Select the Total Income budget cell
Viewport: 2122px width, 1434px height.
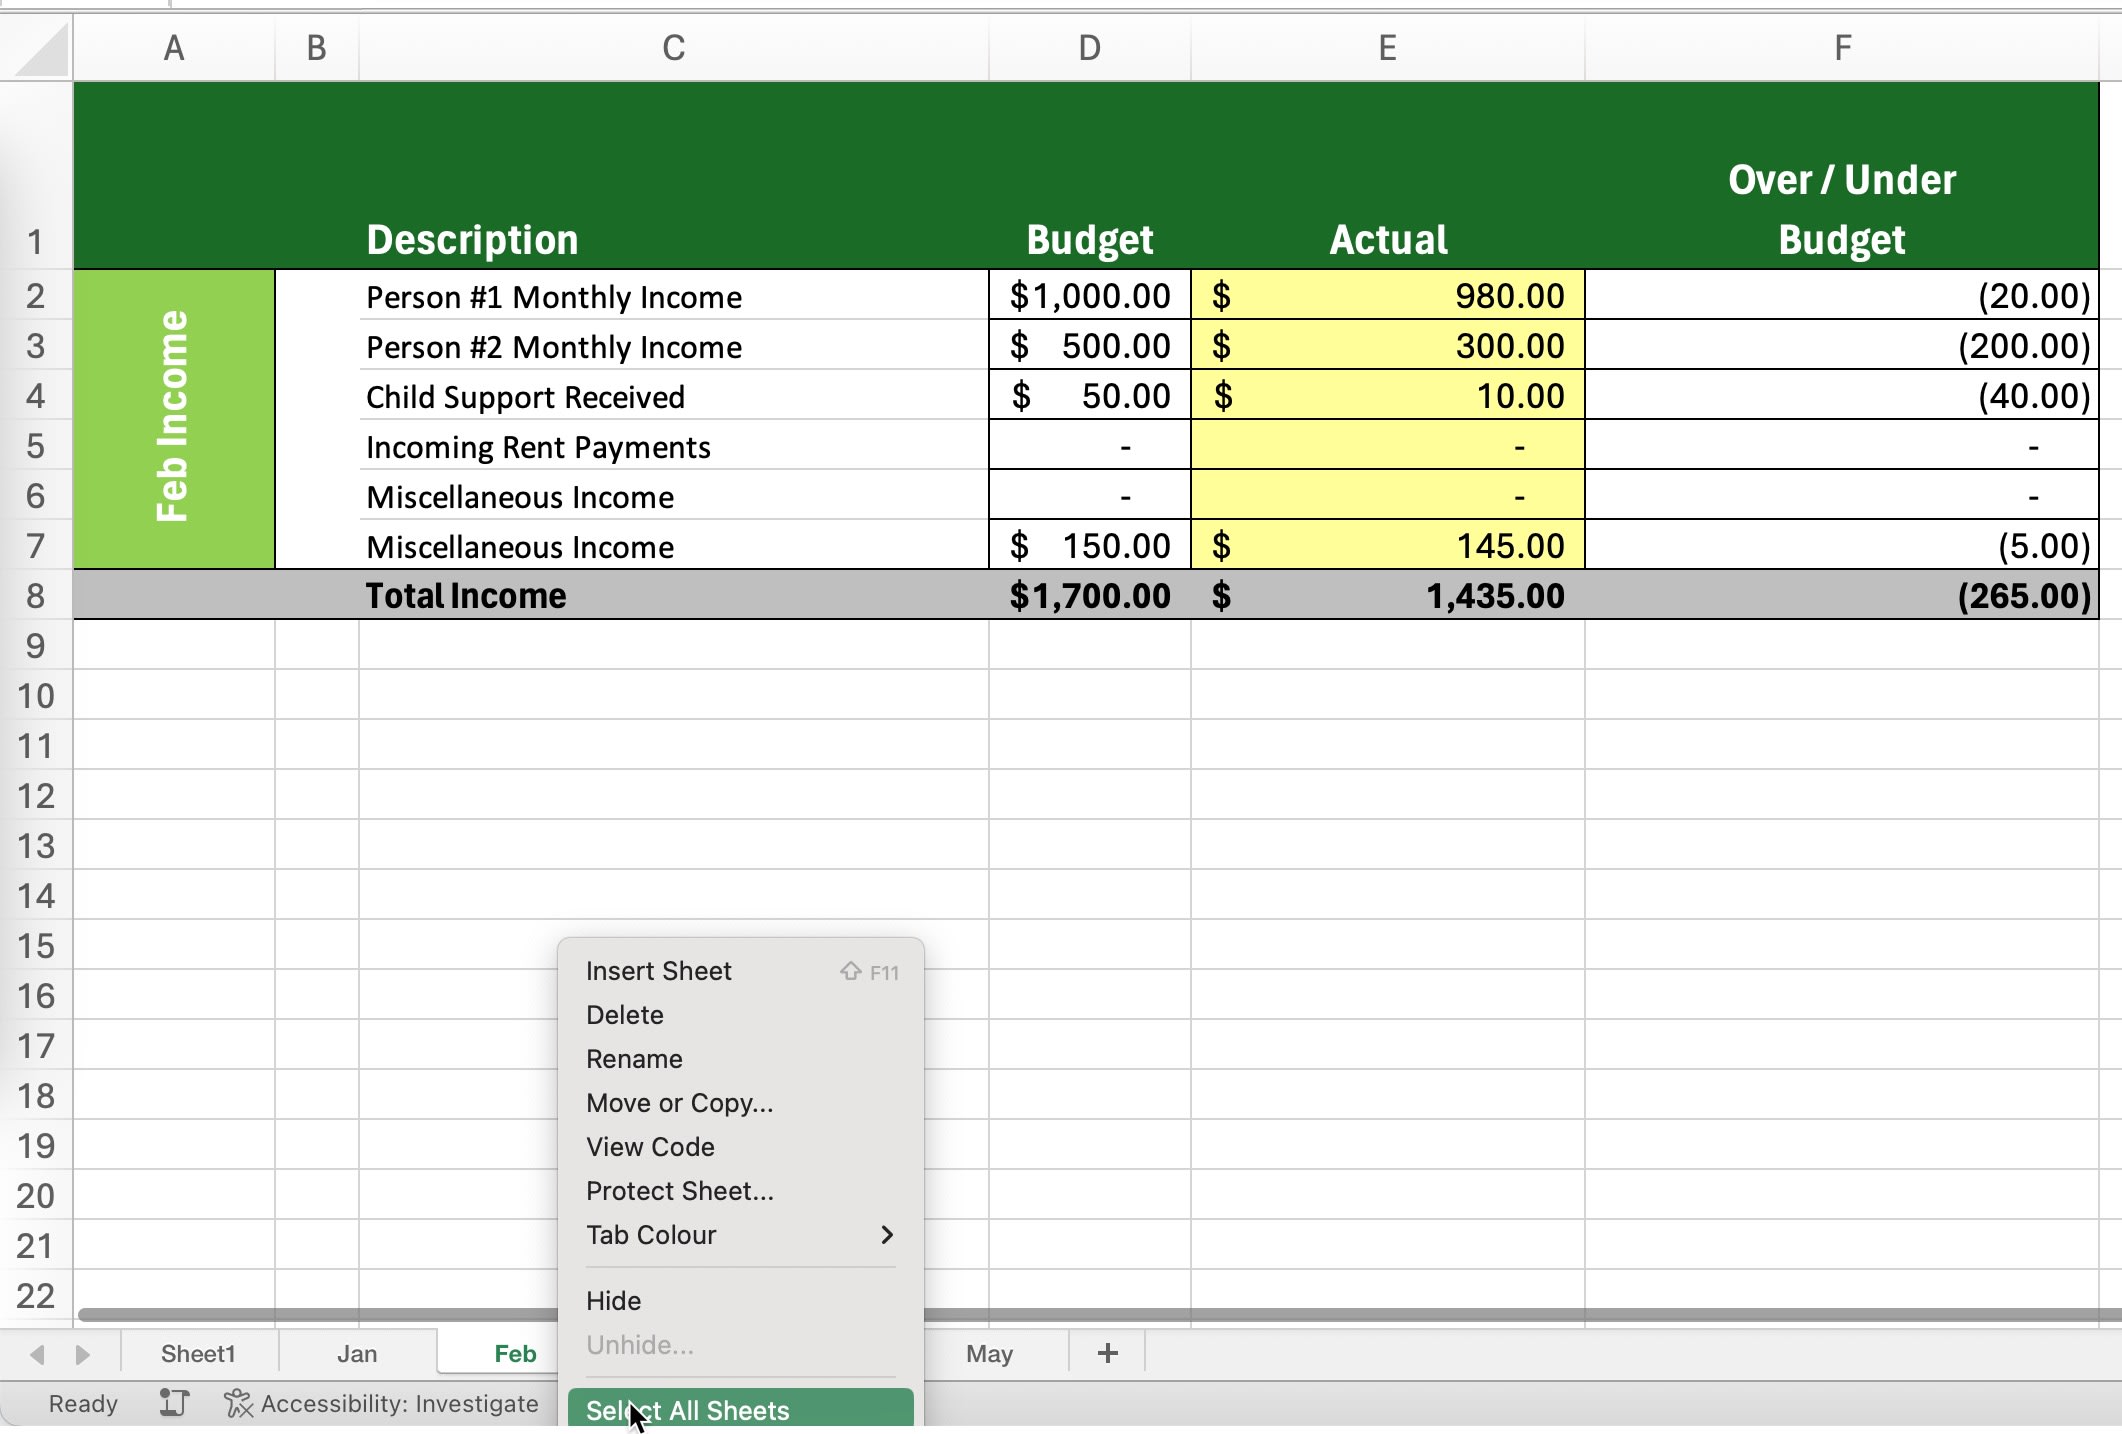pos(1088,595)
